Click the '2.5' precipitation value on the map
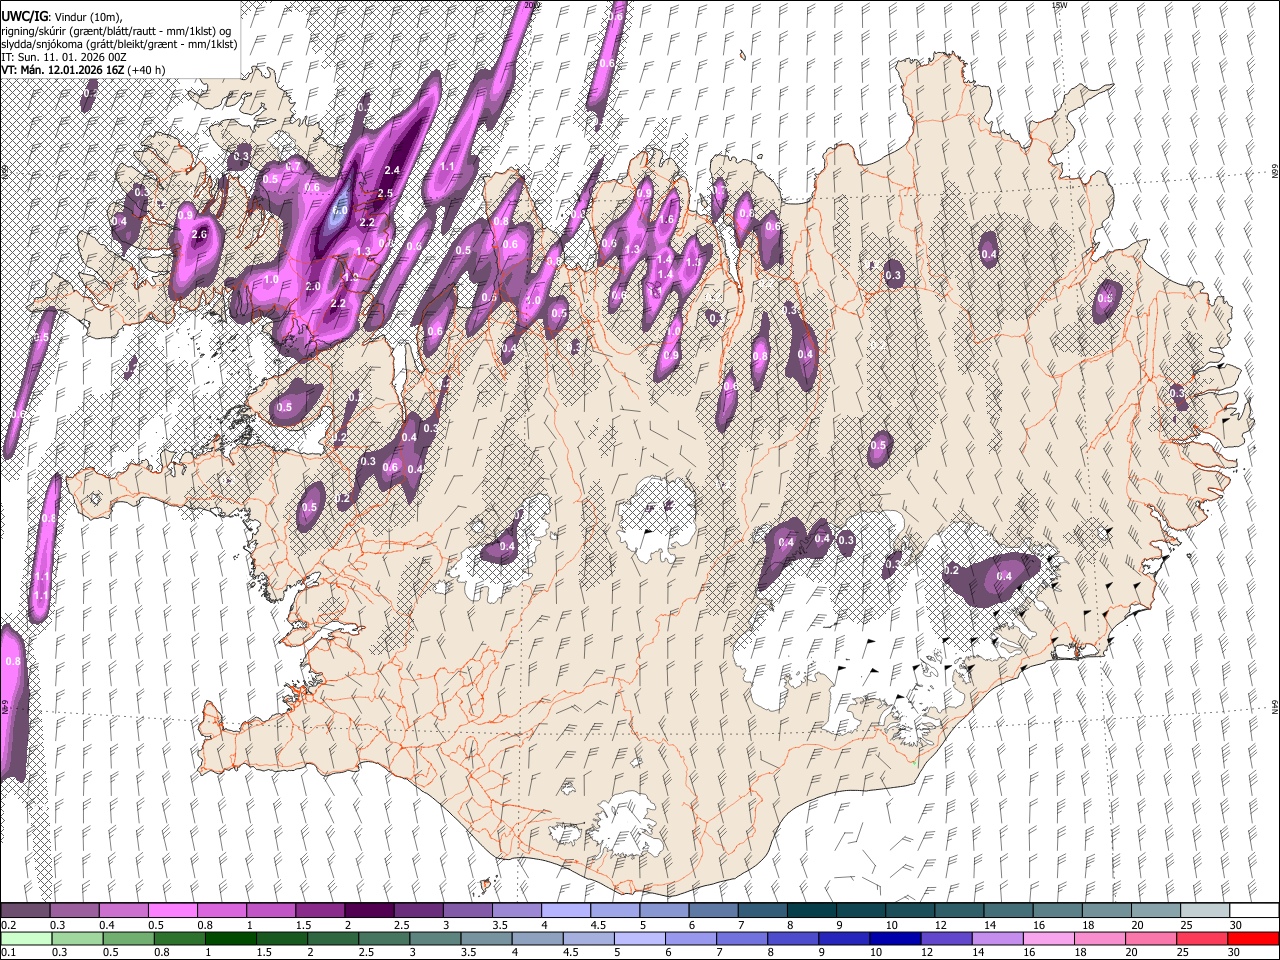 (x=385, y=194)
